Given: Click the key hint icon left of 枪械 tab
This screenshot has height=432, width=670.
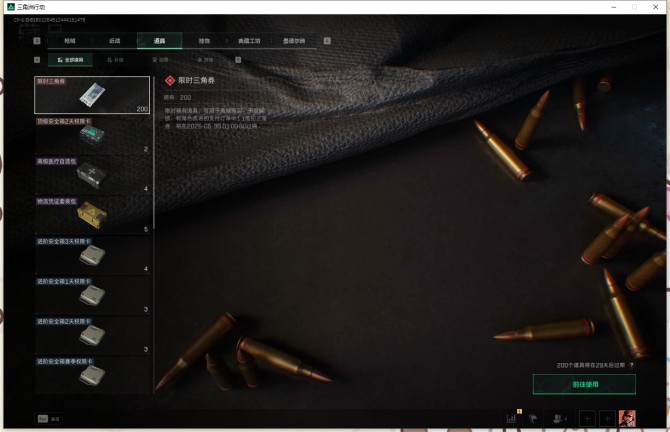Looking at the screenshot, I should point(37,41).
